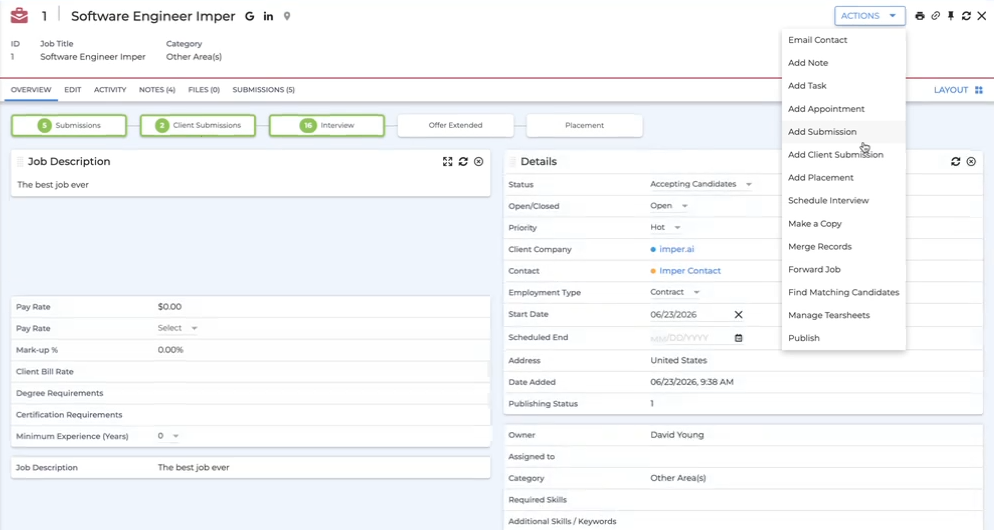
Task: Open the Imper Contact link
Action: tap(690, 271)
